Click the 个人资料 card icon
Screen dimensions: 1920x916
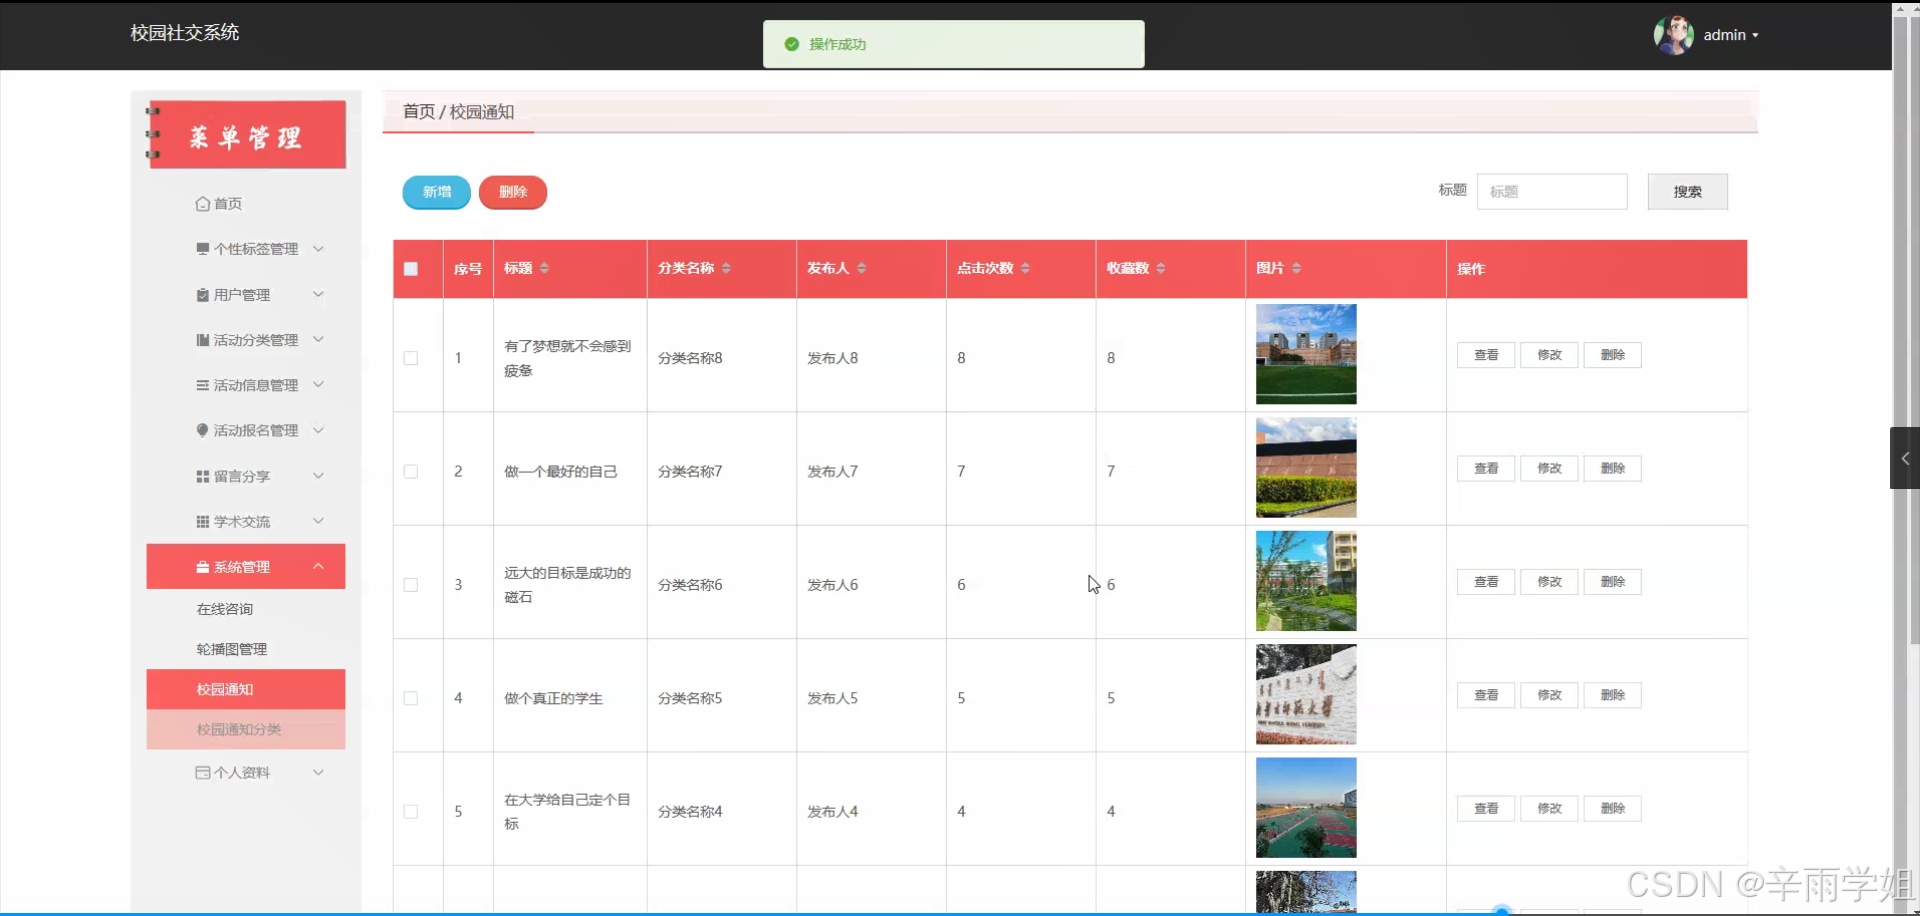(203, 772)
